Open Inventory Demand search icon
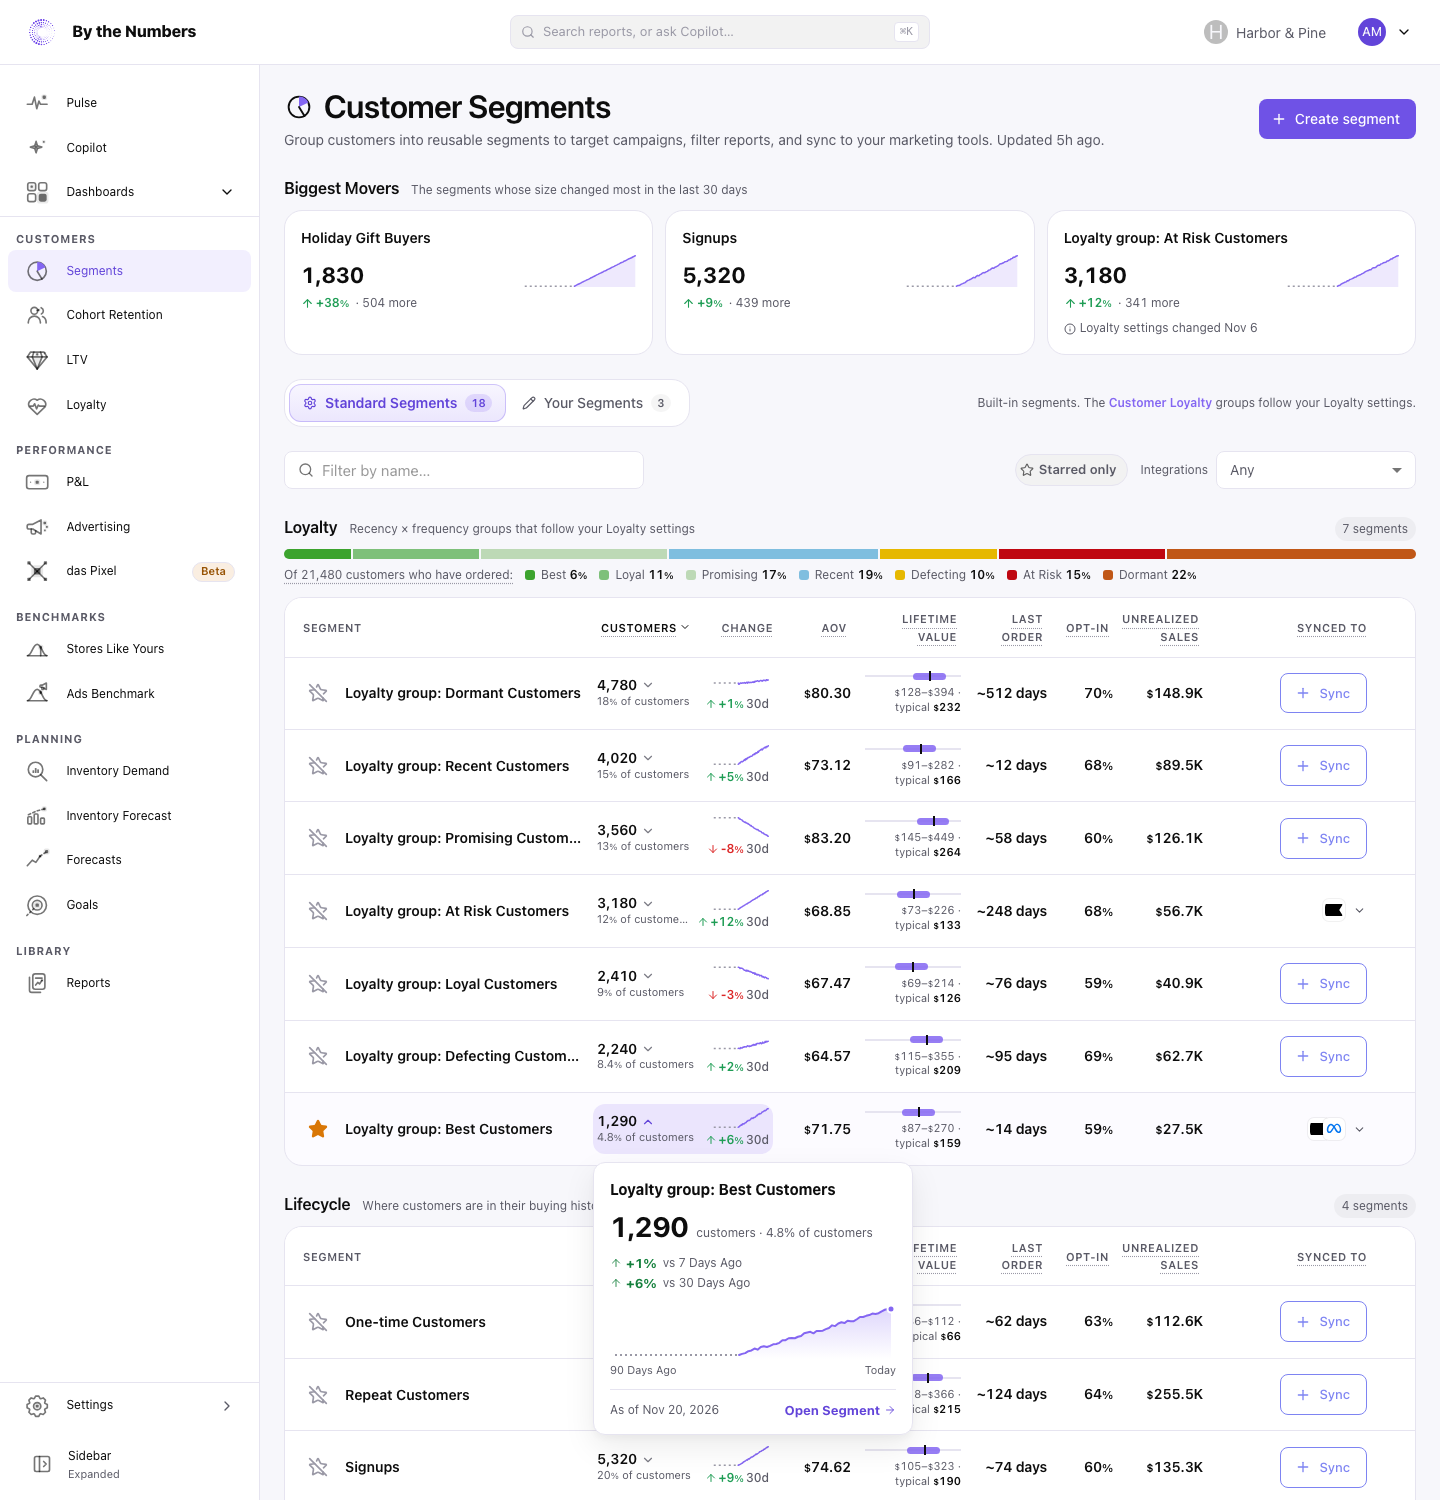Screen dimensions: 1440x1500 [x=37, y=771]
